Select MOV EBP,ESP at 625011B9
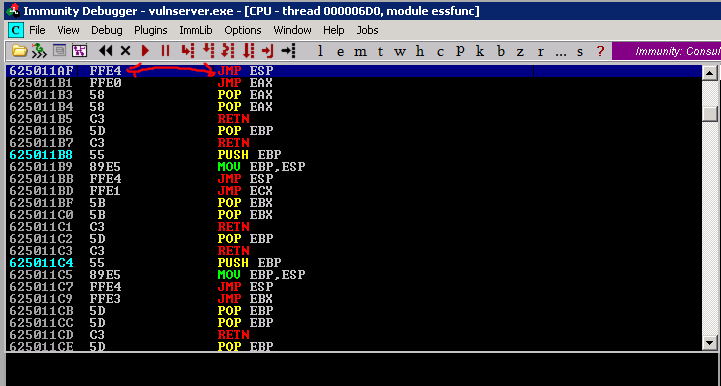The image size is (721, 386). point(261,167)
